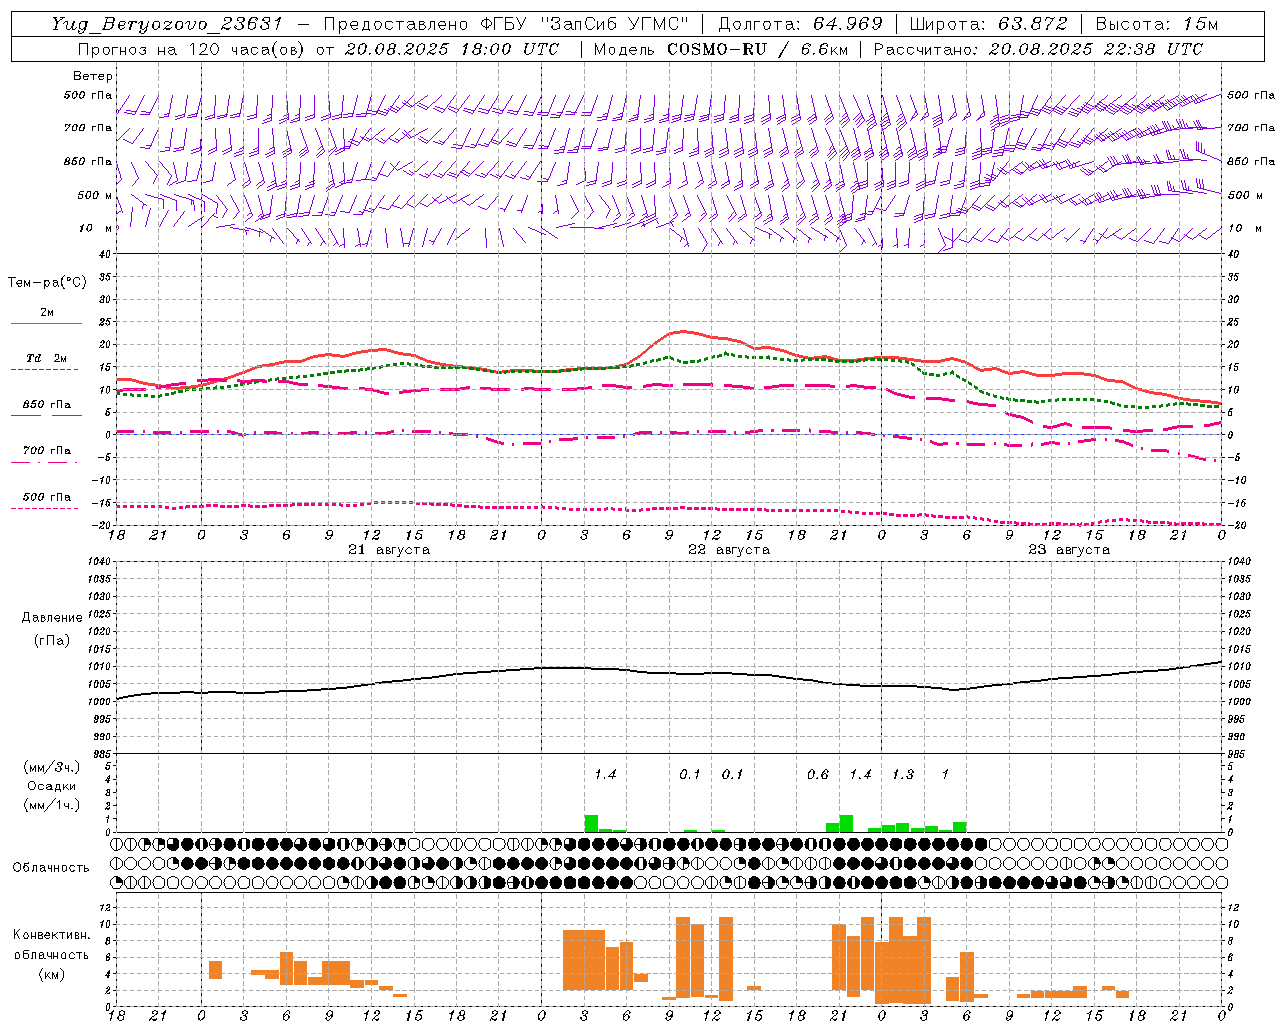Click the 1040 value on left pressure axis
Viewport: 1280px width, 1024px height.
pos(97,562)
